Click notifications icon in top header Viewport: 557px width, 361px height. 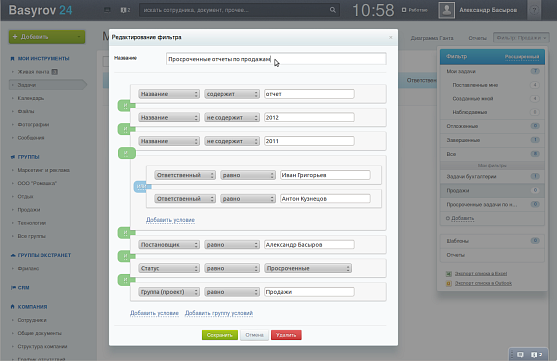(125, 10)
